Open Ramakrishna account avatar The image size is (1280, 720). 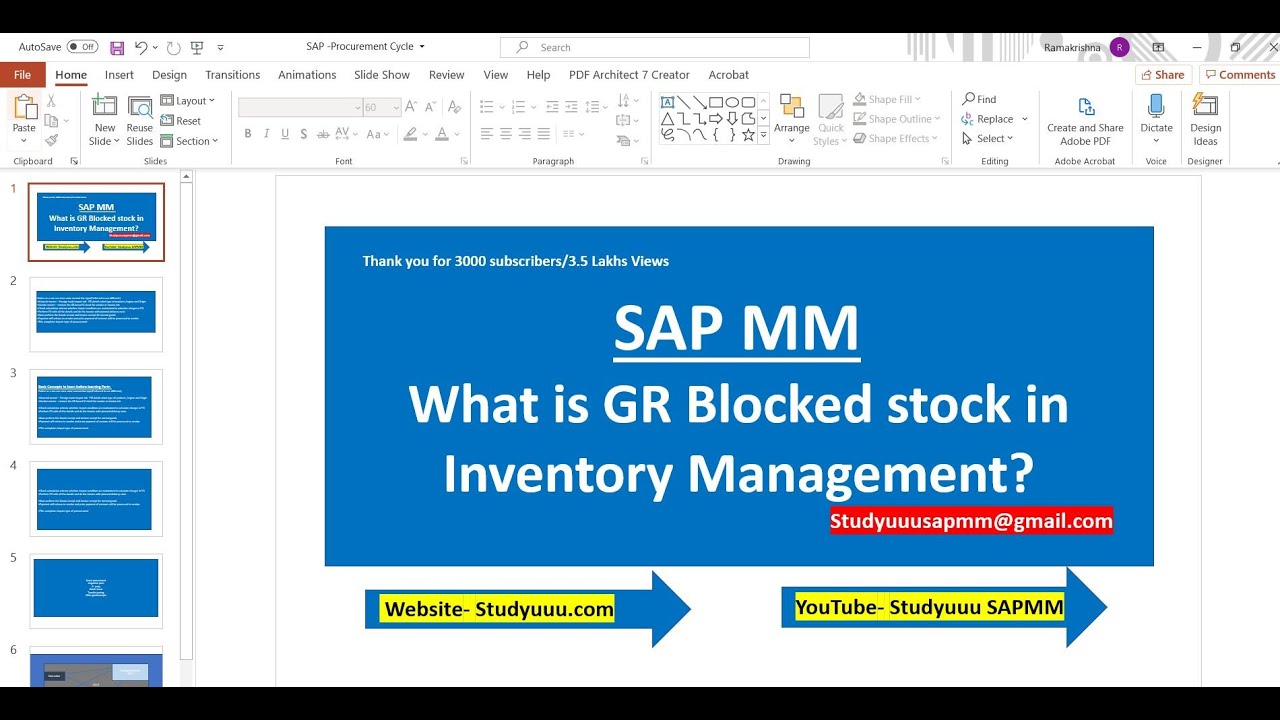1119,47
